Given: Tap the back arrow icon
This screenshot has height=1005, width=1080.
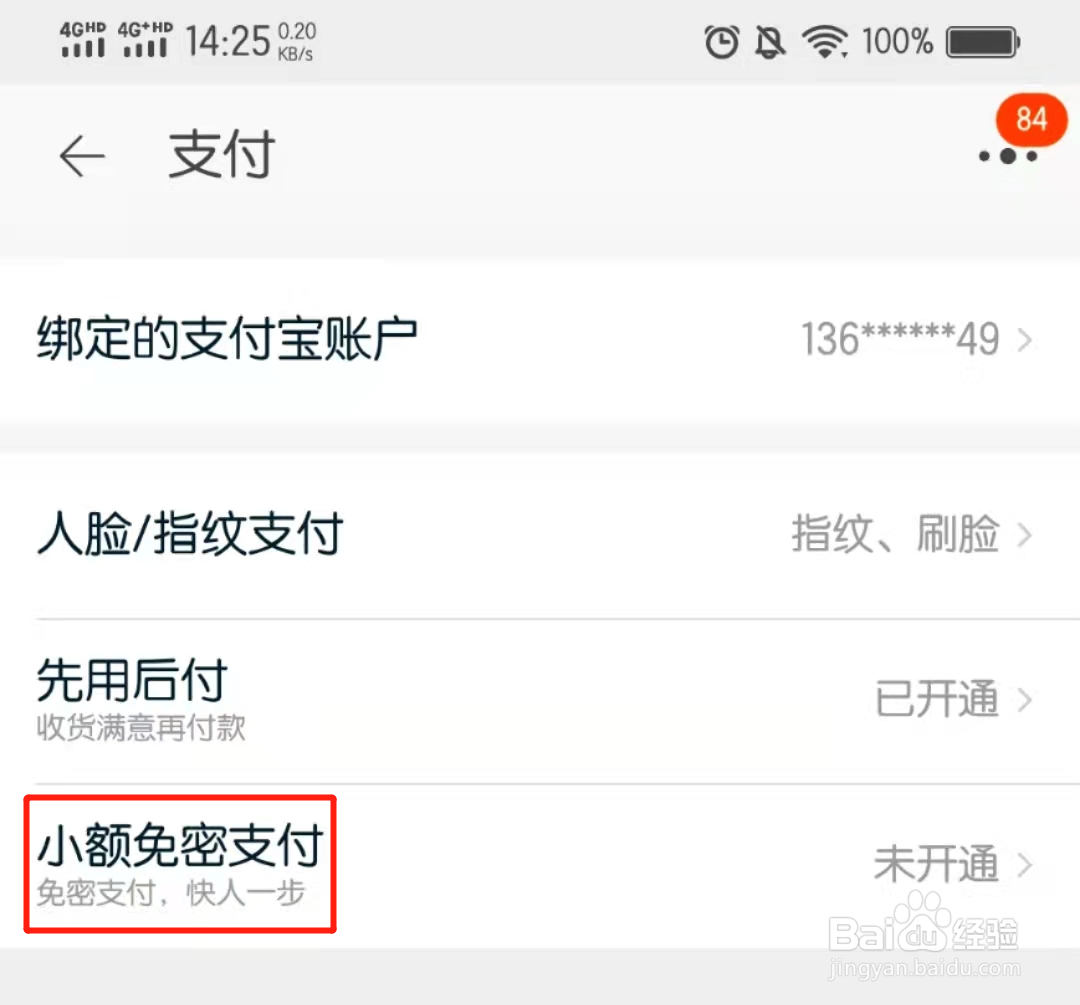Looking at the screenshot, I should 82,156.
